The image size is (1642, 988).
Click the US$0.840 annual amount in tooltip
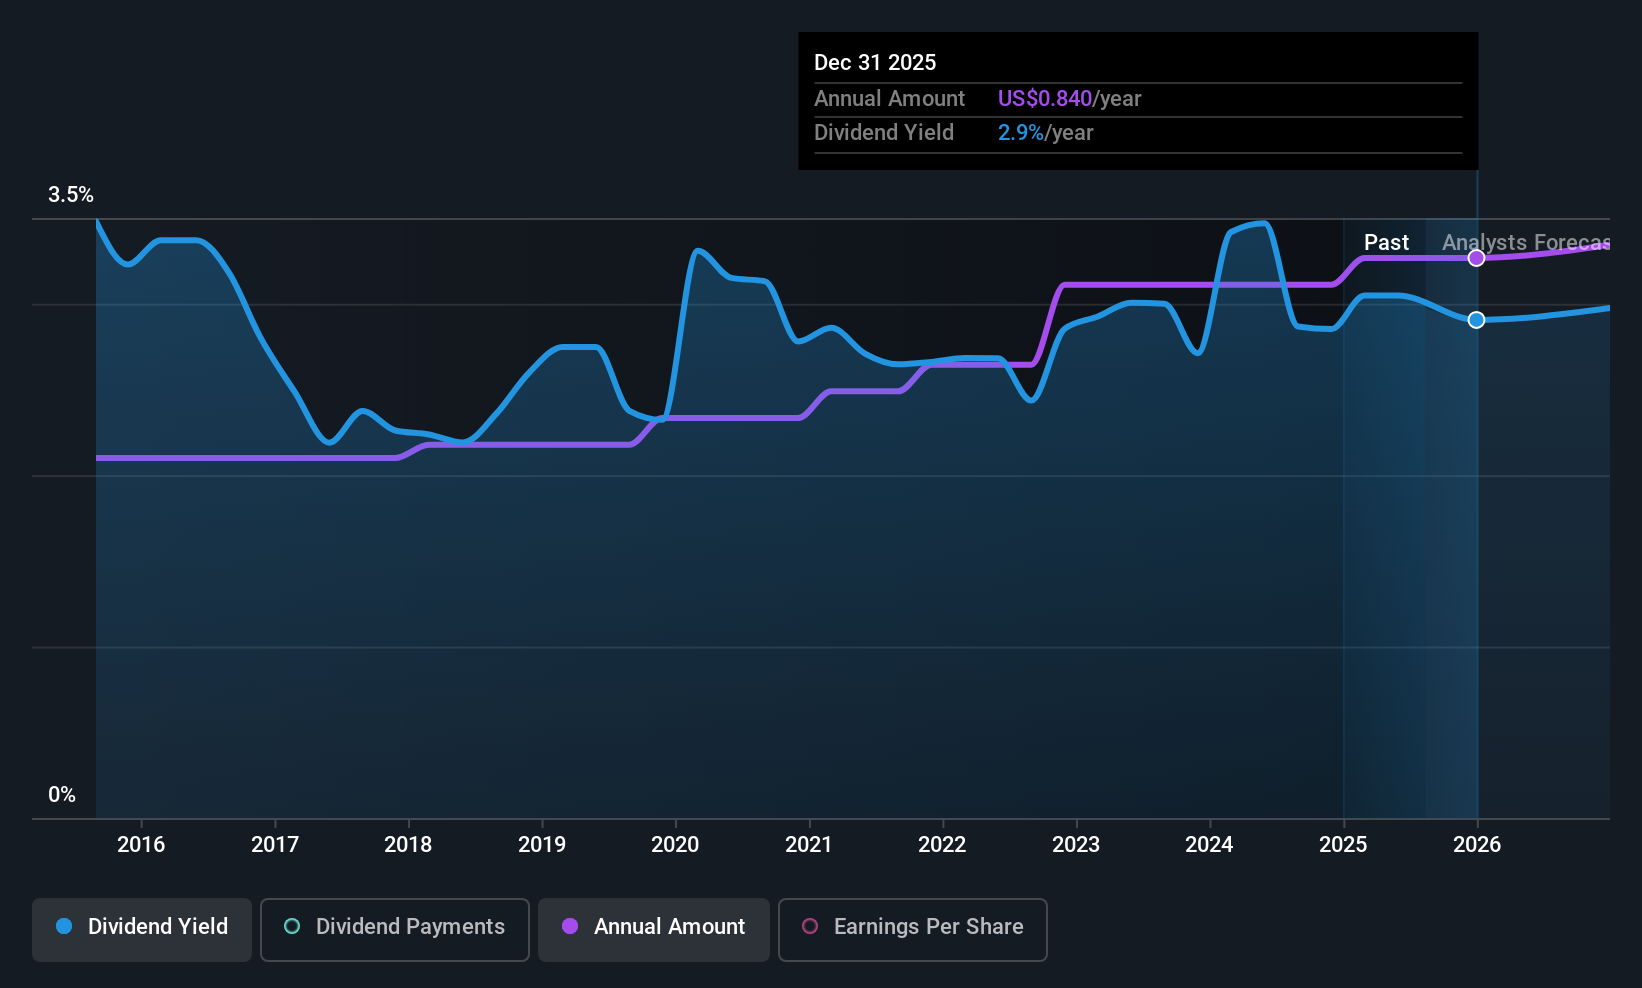click(x=1045, y=99)
